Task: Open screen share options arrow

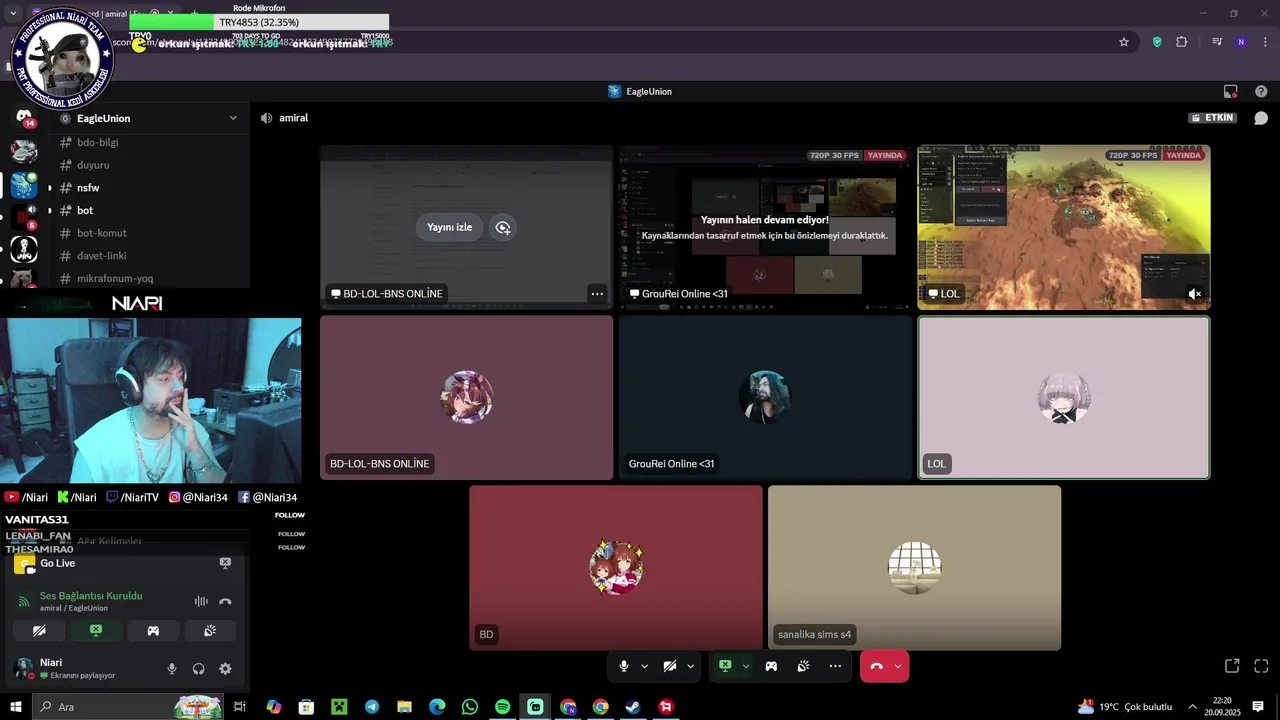Action: pos(745,666)
